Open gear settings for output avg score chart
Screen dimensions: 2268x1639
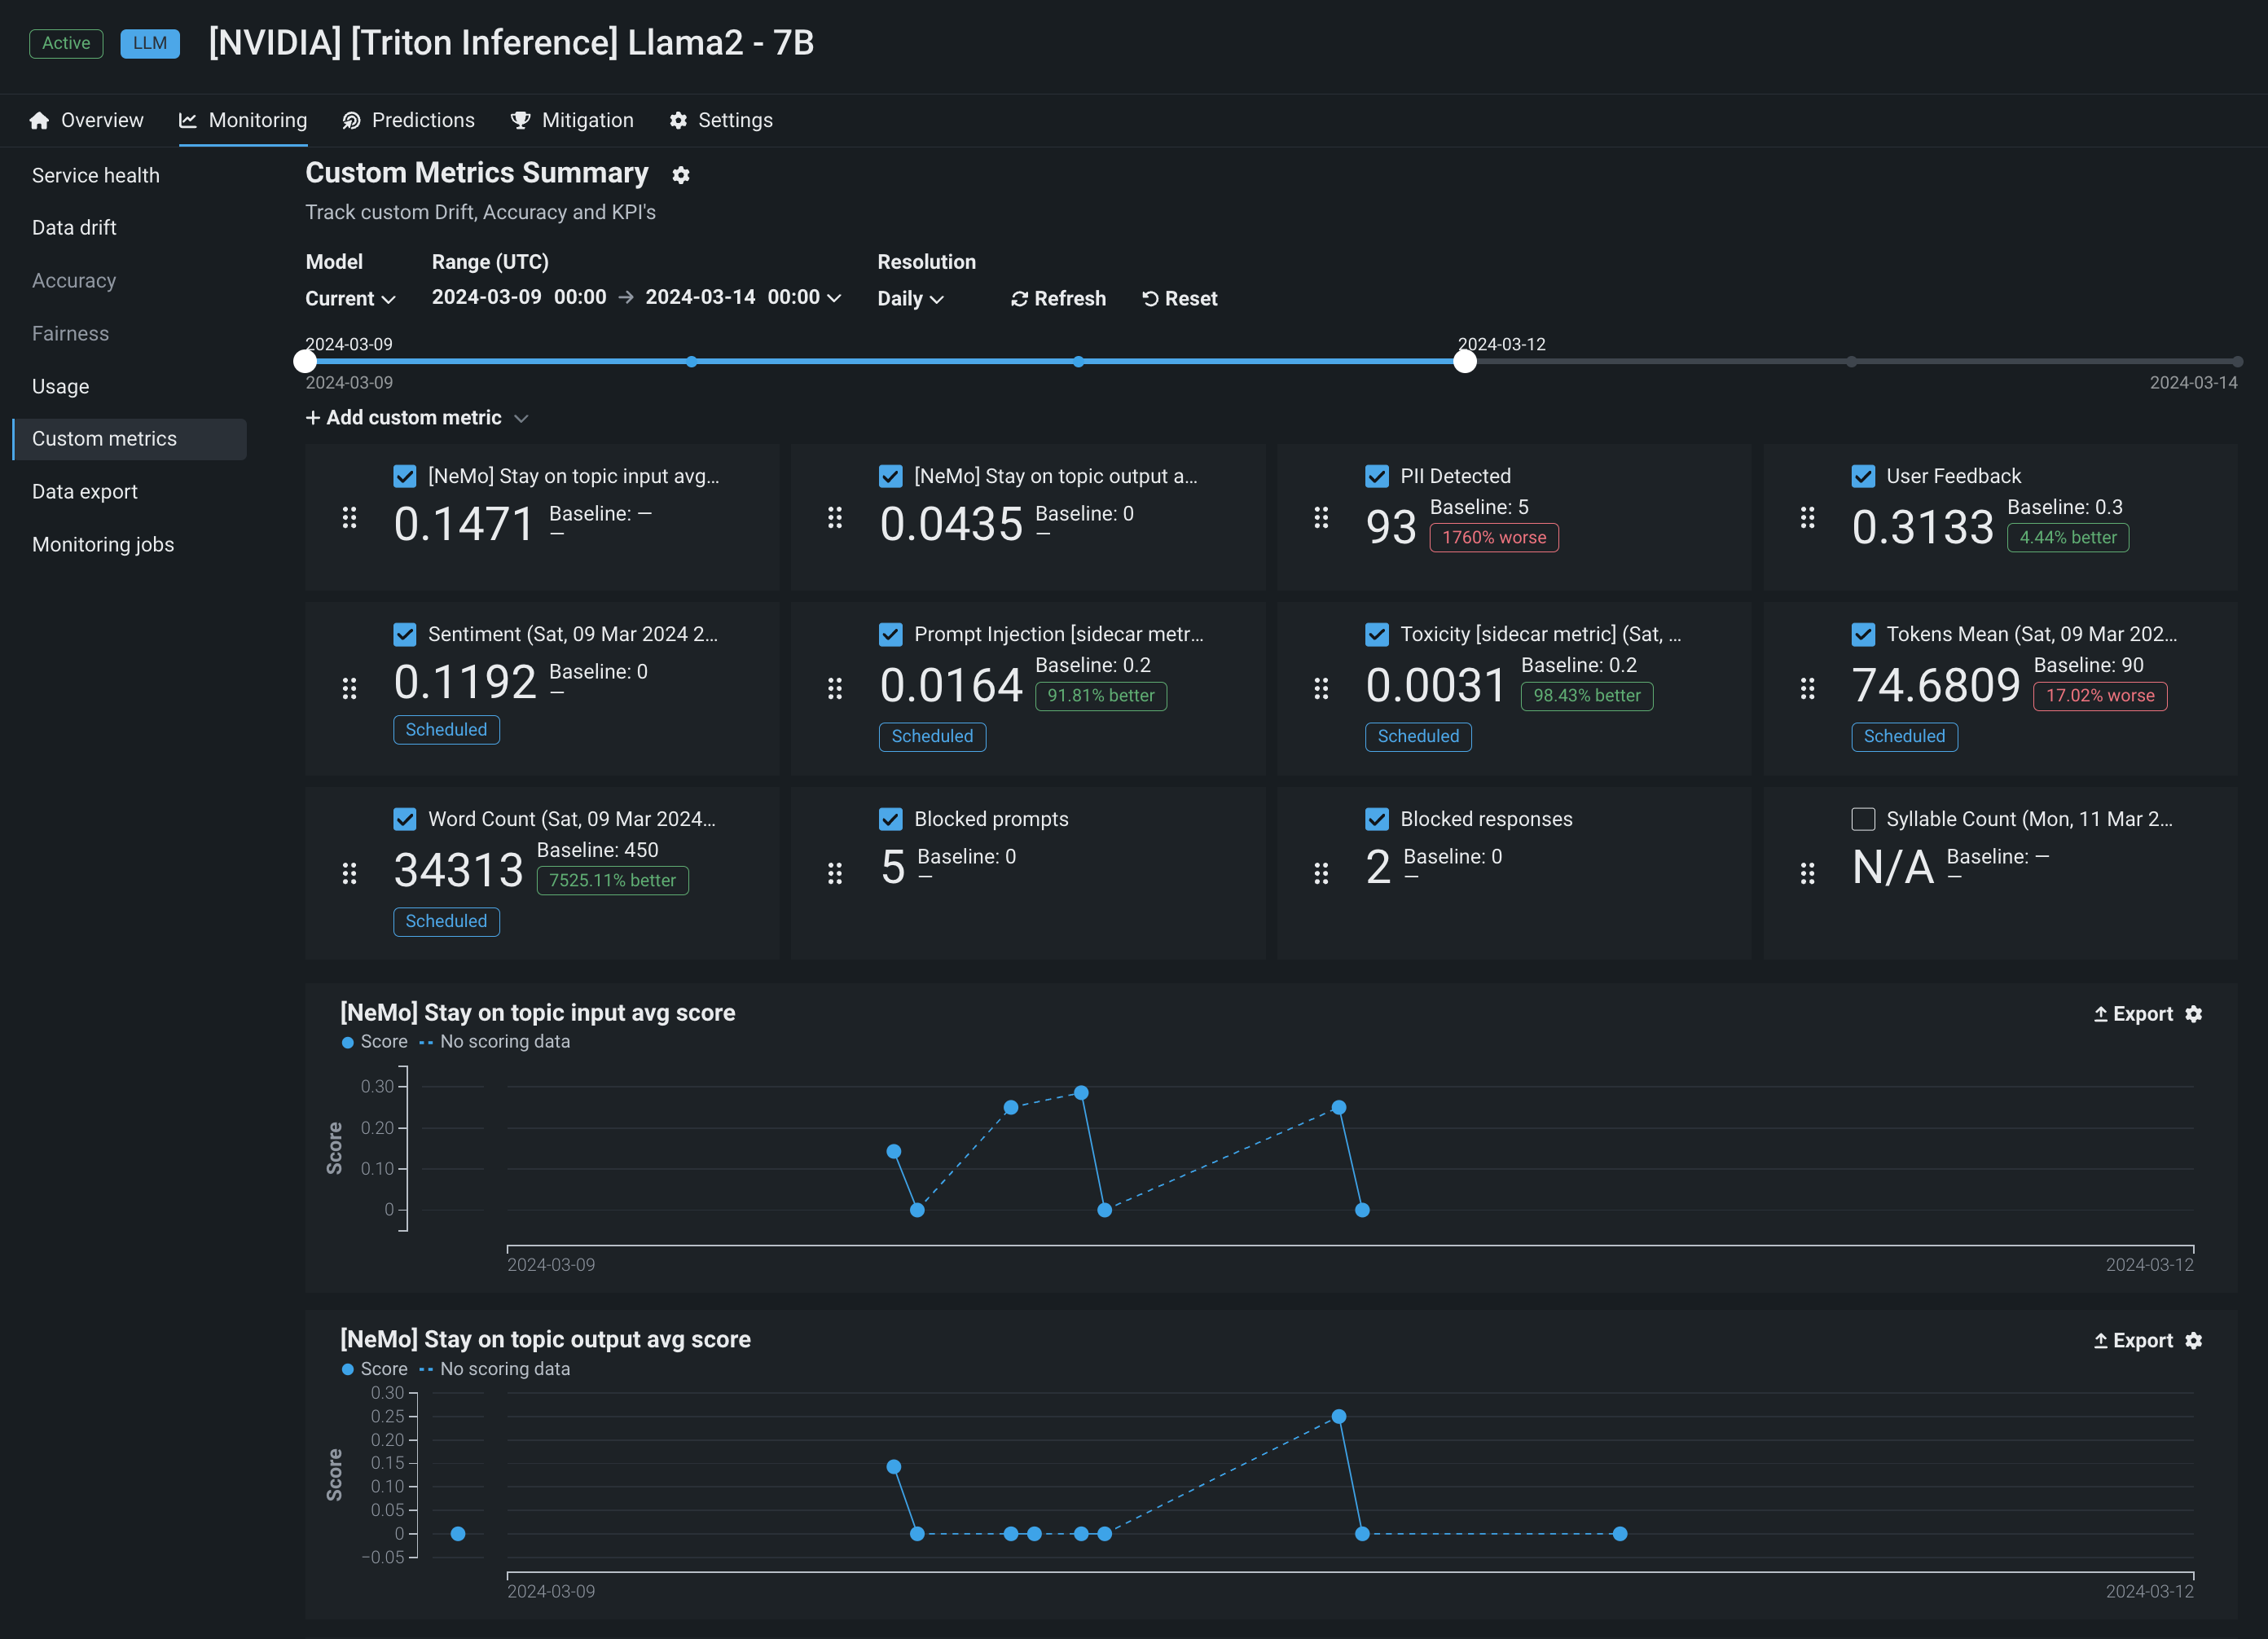click(x=2194, y=1341)
